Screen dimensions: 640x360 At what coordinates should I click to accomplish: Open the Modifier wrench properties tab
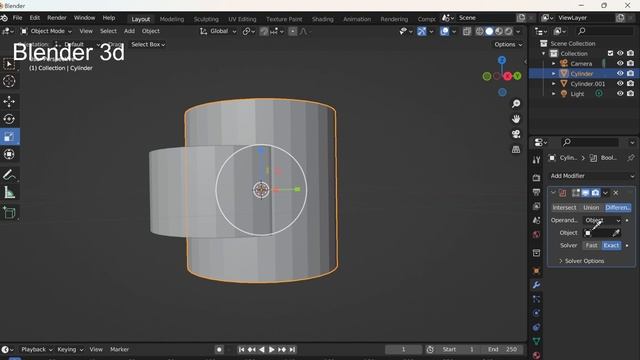[x=536, y=285]
